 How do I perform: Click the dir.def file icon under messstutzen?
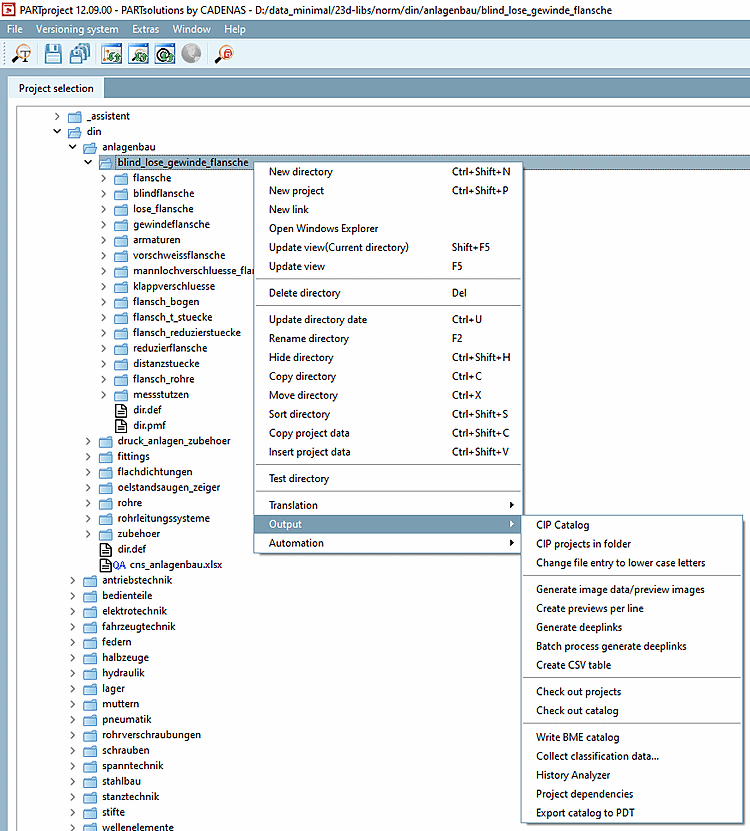pos(121,410)
